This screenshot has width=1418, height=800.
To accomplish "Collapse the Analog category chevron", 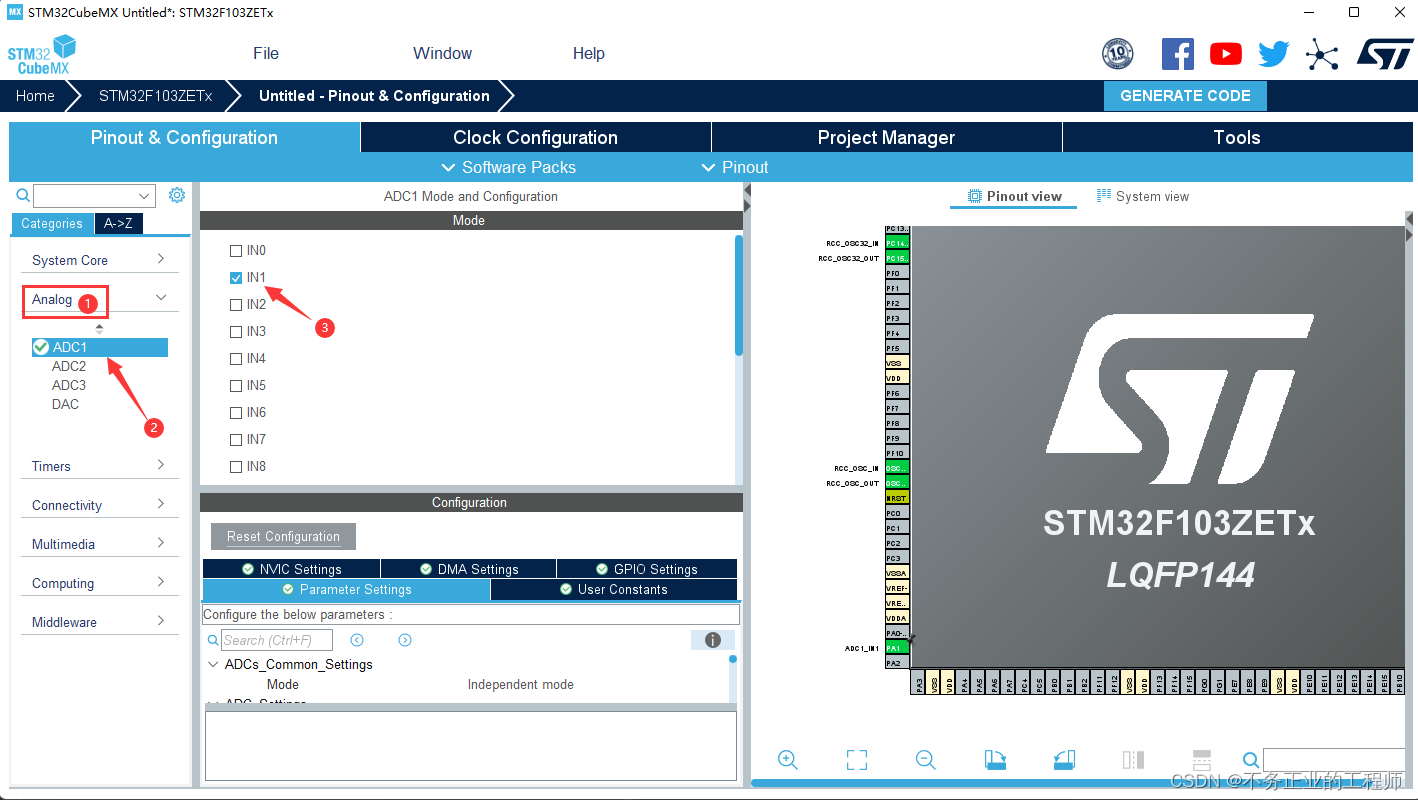I will (161, 298).
